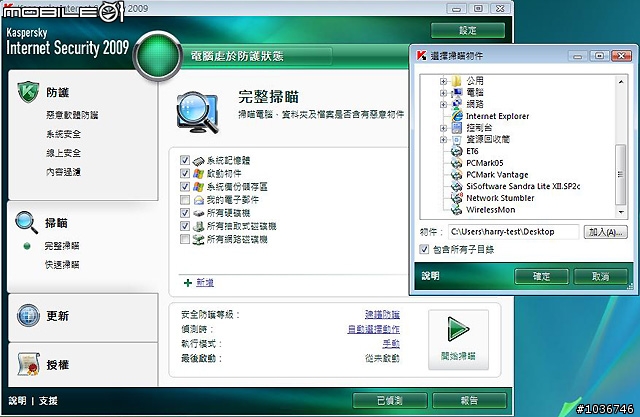Screen dimensions: 640x417
Task: Expand the 網路 tree node
Action: [444, 104]
